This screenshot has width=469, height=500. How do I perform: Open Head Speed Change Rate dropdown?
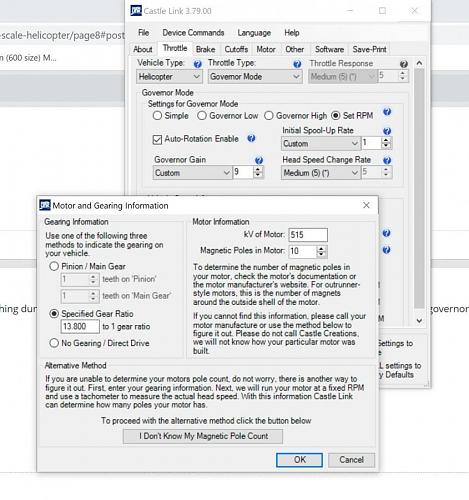pos(320,173)
